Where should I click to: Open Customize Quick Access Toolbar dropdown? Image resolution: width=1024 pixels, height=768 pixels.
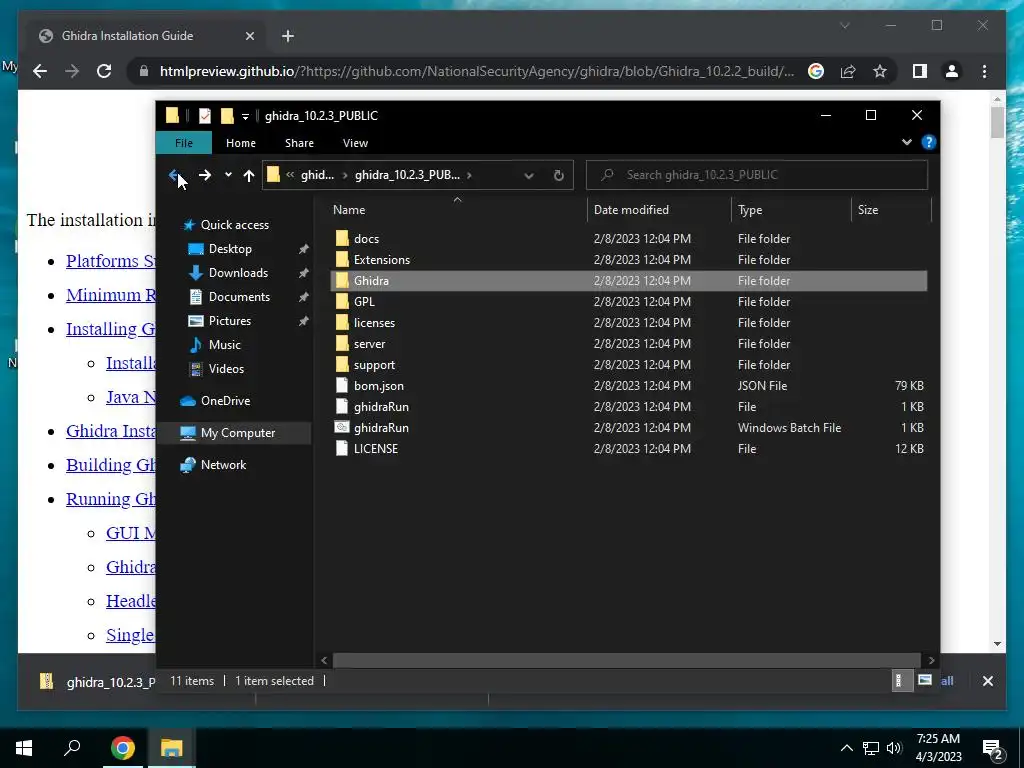(x=245, y=116)
